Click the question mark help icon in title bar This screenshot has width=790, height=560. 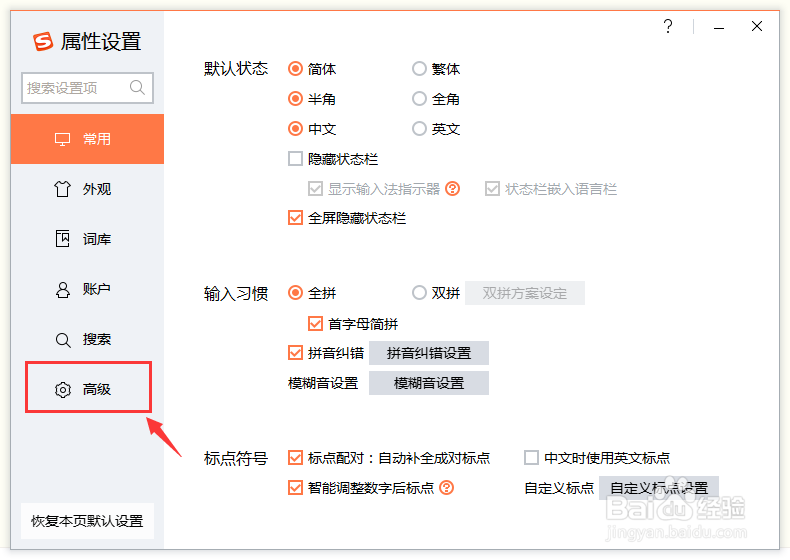tap(668, 27)
